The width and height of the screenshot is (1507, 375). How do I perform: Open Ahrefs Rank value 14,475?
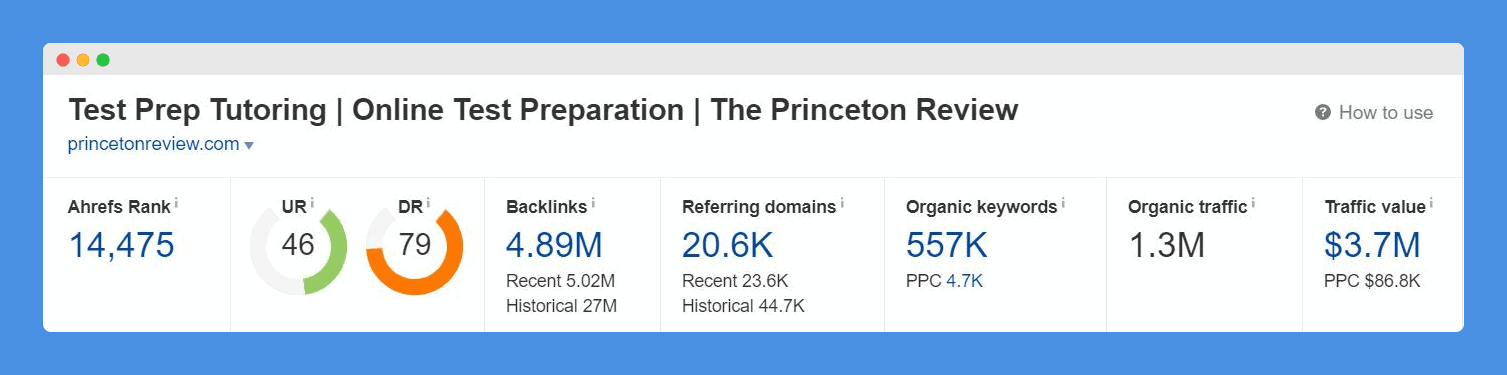(121, 245)
